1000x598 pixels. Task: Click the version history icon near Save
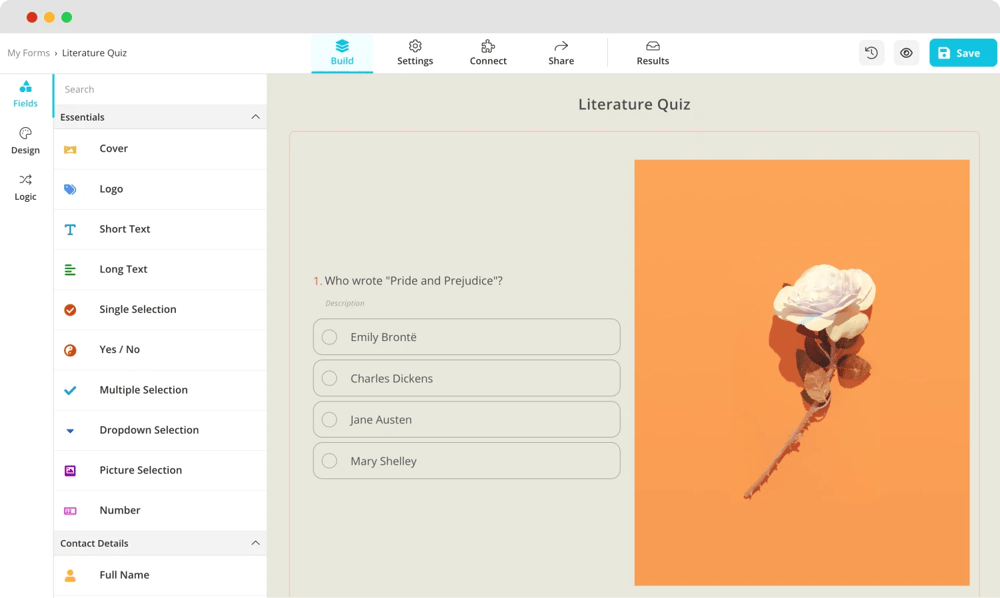click(x=871, y=52)
